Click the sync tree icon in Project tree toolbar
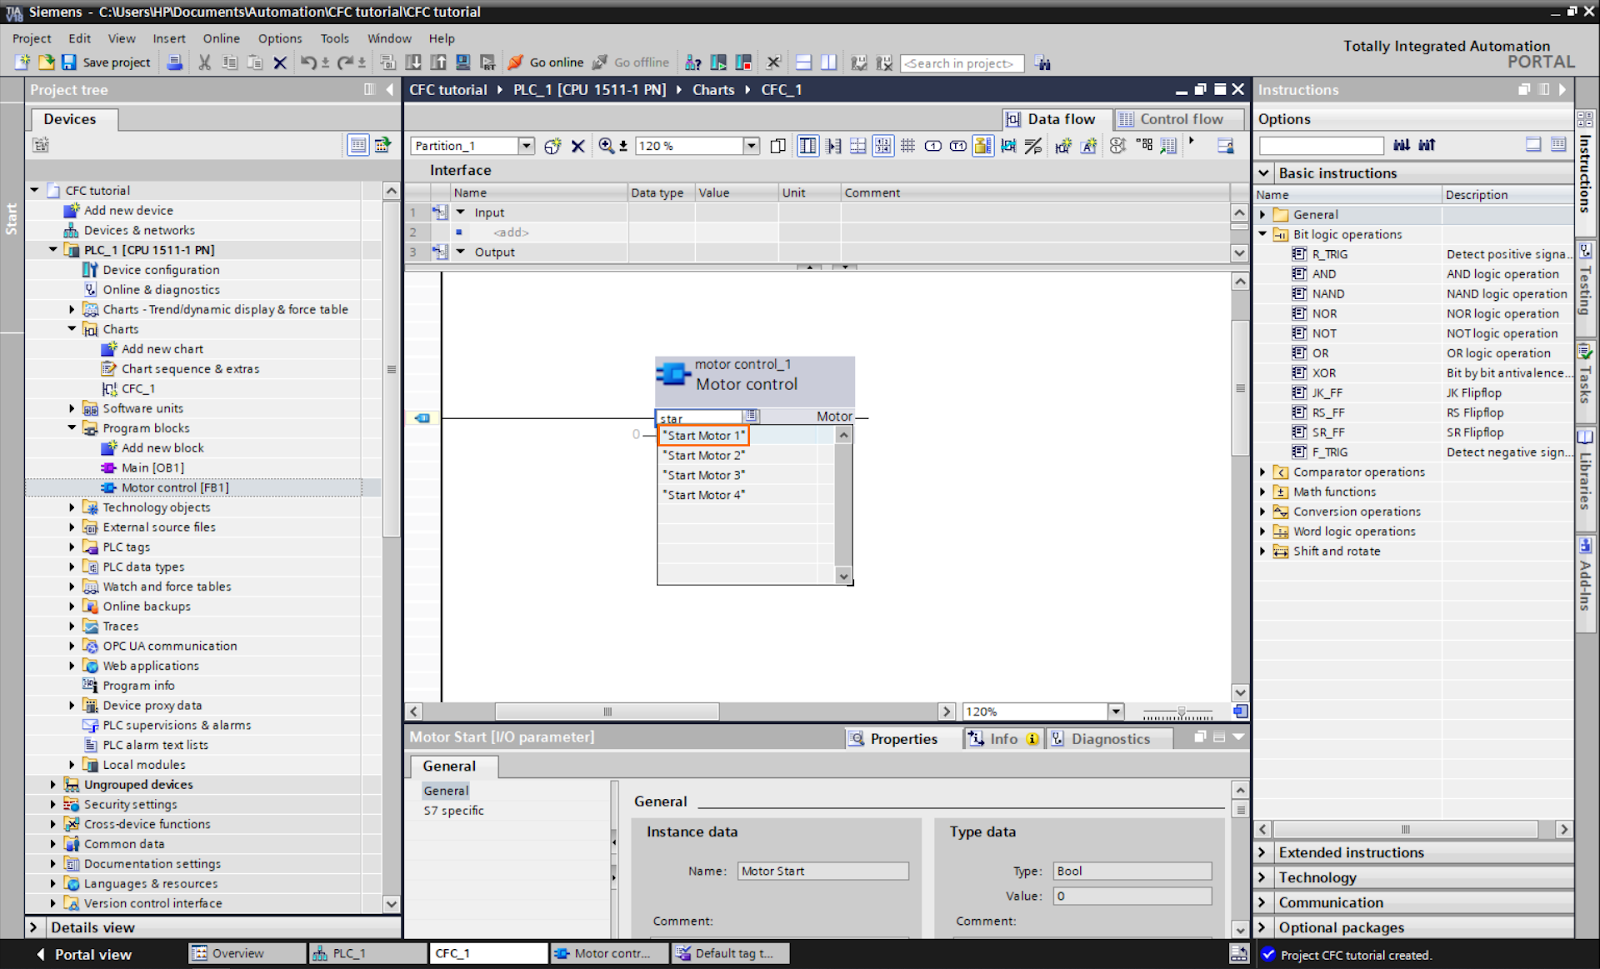Image resolution: width=1600 pixels, height=969 pixels. click(x=383, y=145)
